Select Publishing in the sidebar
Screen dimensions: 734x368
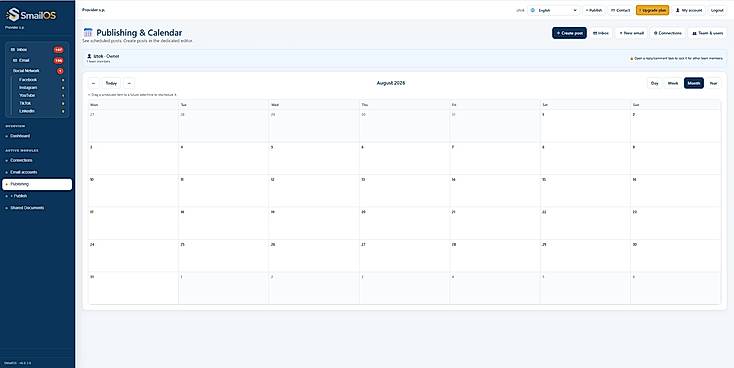click(37, 184)
